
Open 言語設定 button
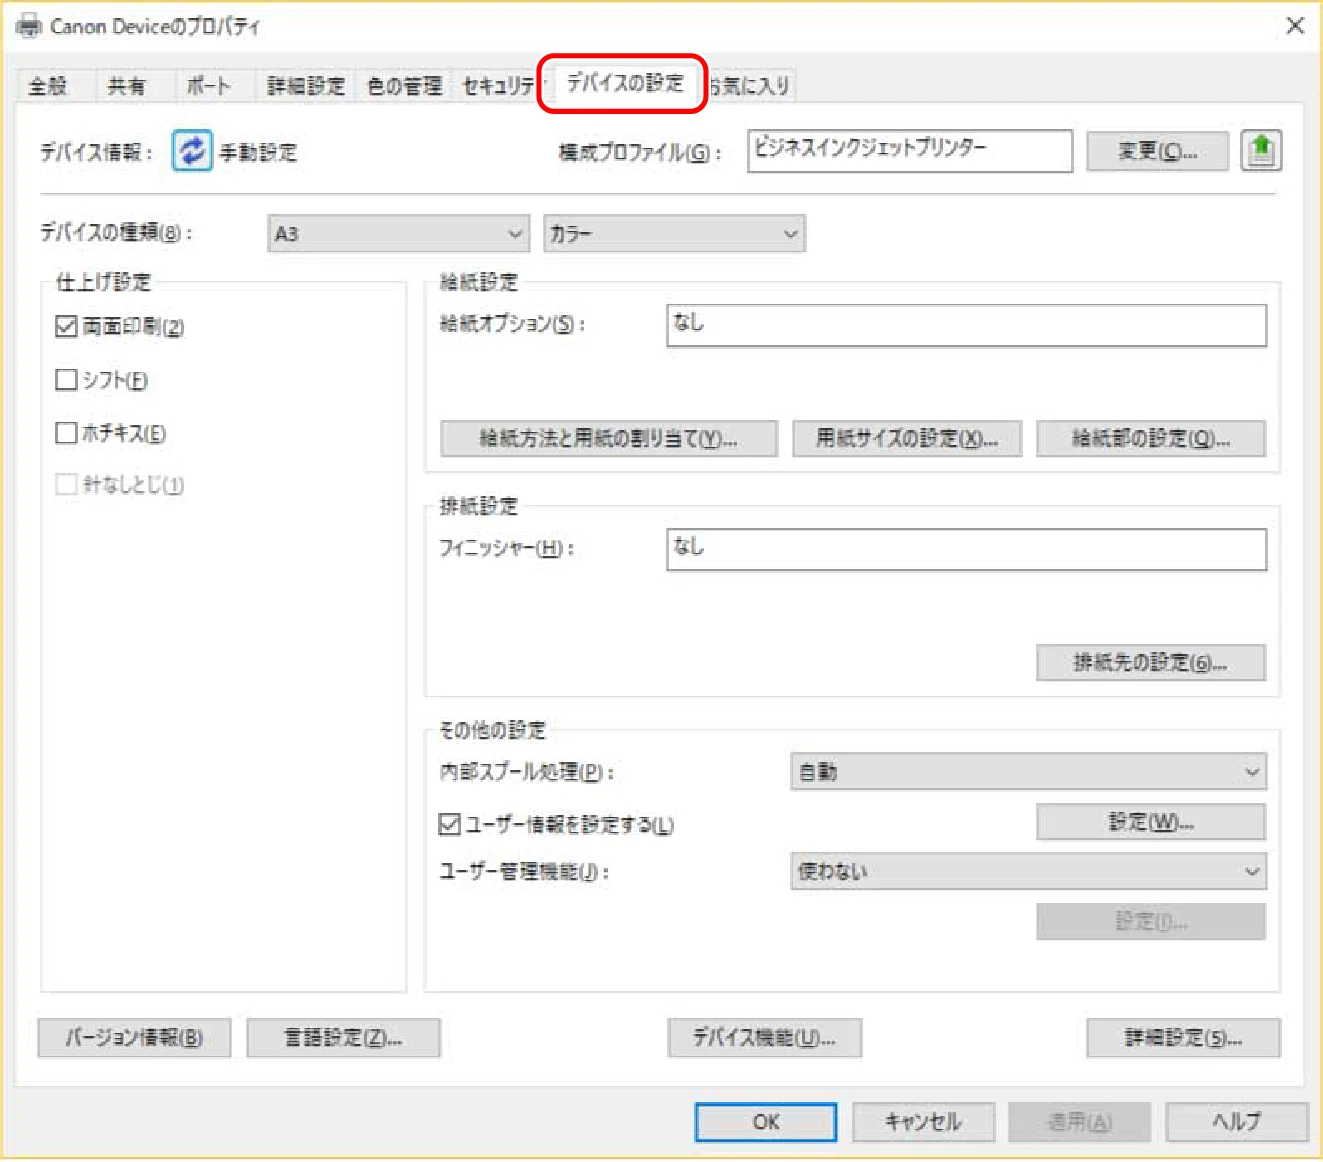point(343,1038)
